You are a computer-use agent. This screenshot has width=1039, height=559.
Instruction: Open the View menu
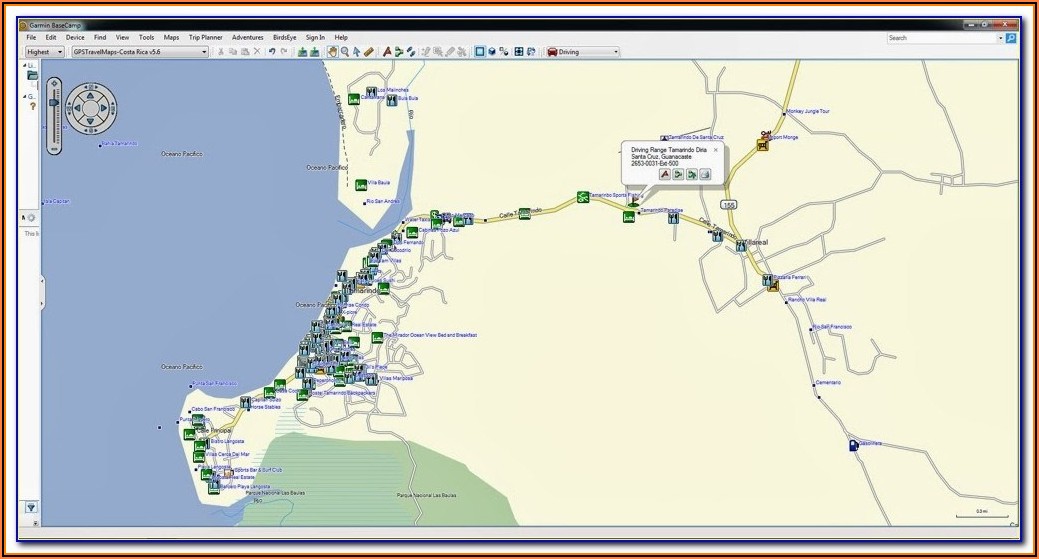pyautogui.click(x=123, y=38)
